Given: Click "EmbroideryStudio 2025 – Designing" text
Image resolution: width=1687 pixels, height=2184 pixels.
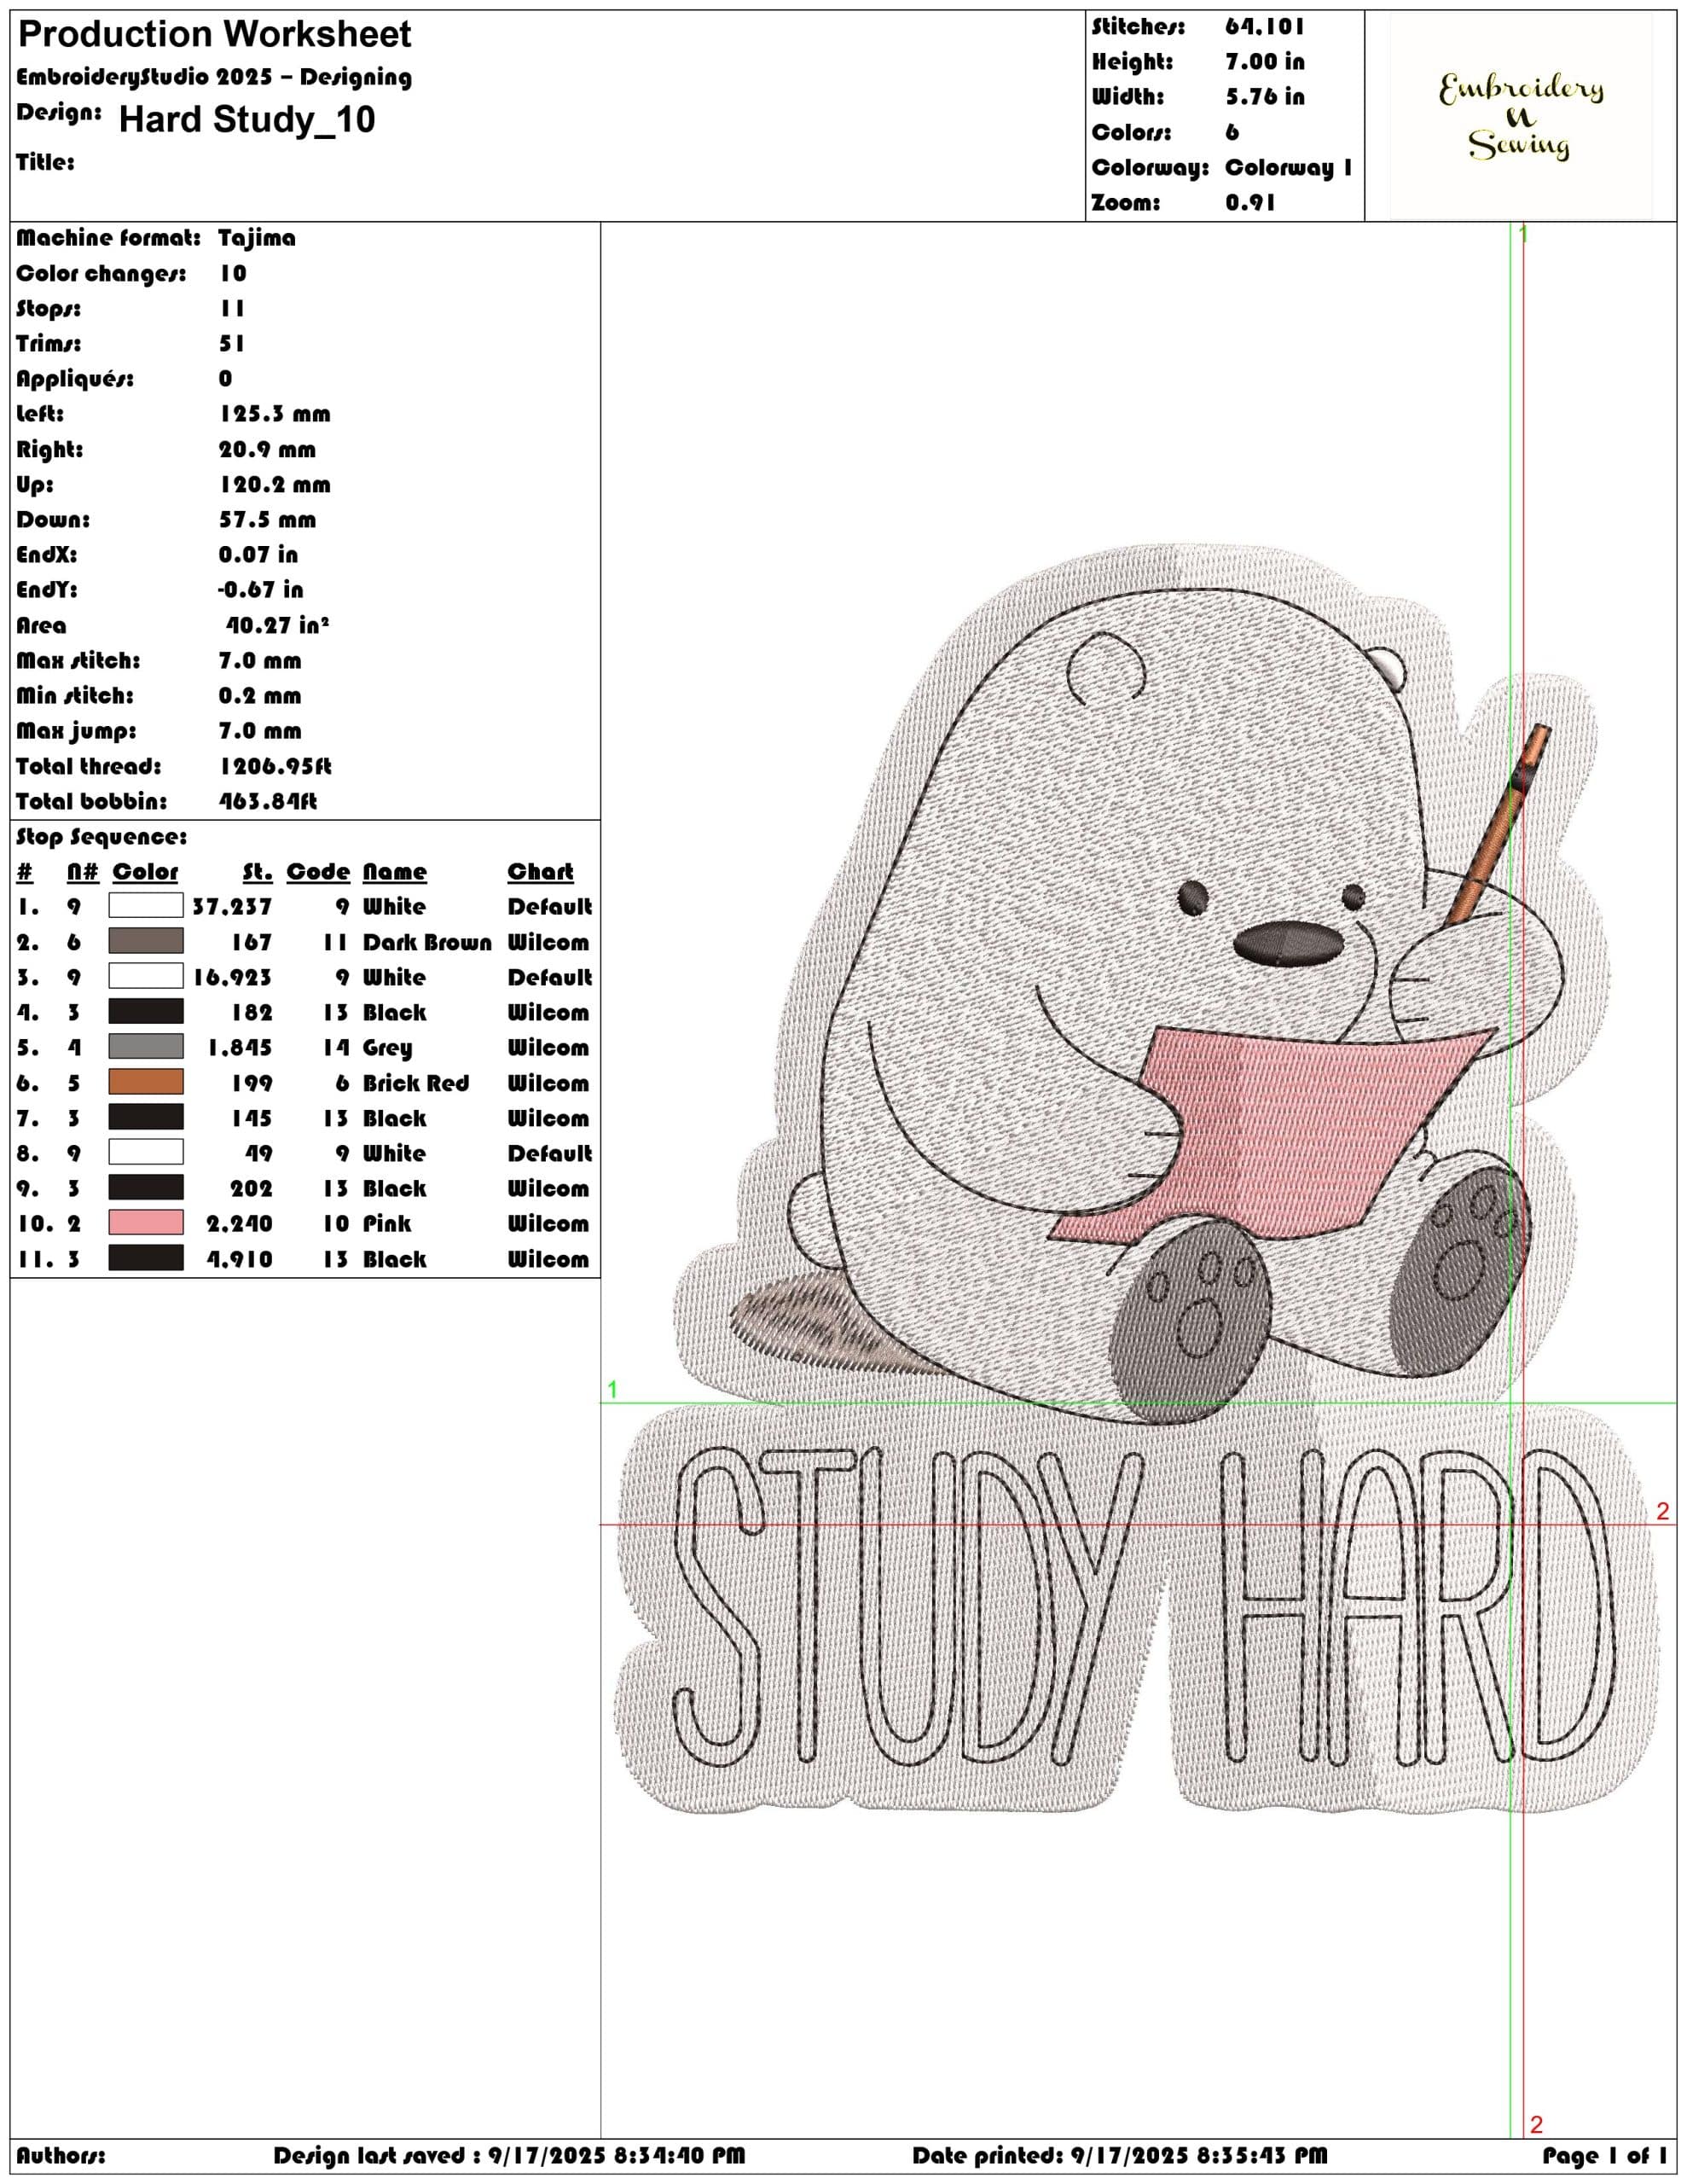Looking at the screenshot, I should click(214, 77).
